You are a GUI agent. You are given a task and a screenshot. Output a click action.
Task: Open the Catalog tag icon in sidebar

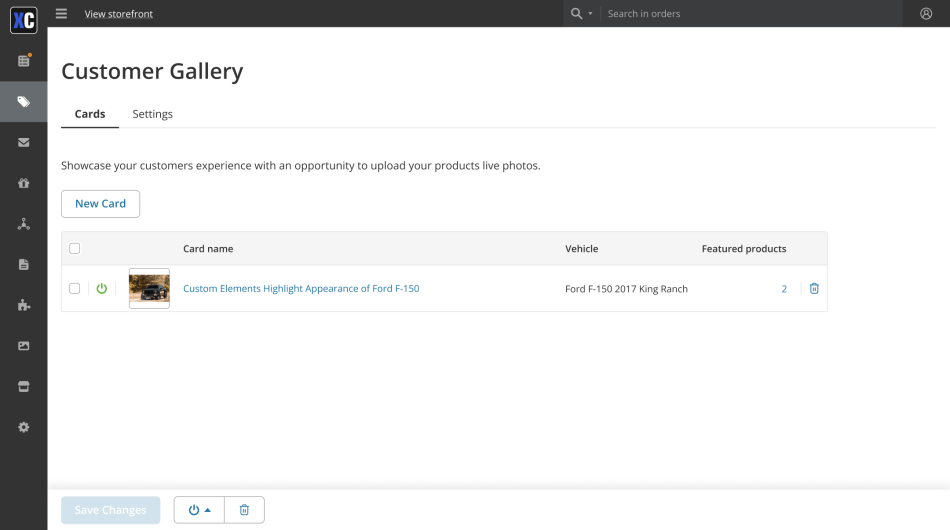pyautogui.click(x=23, y=102)
